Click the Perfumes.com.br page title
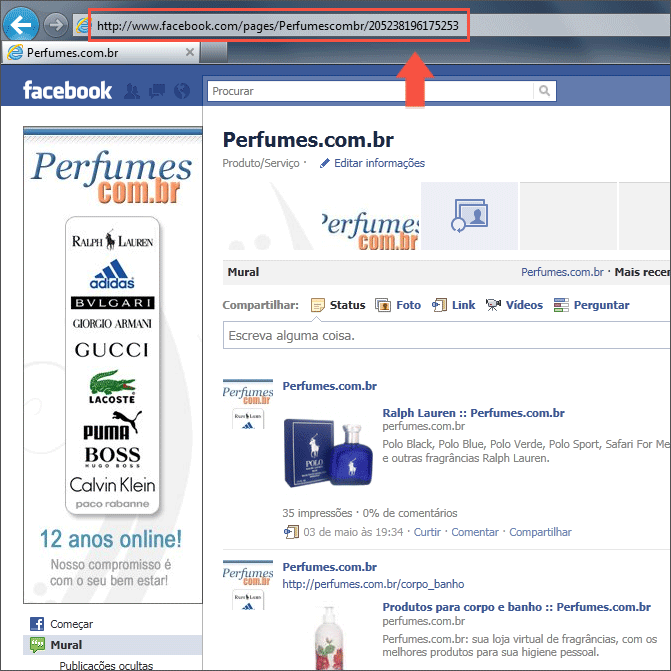Image resolution: width=671 pixels, height=671 pixels. point(308,140)
